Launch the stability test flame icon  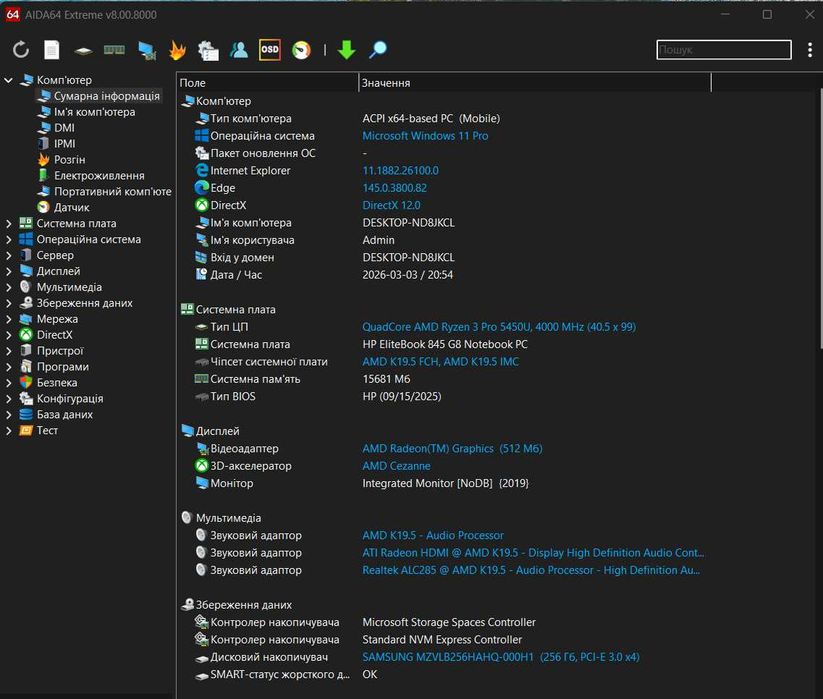pos(177,50)
